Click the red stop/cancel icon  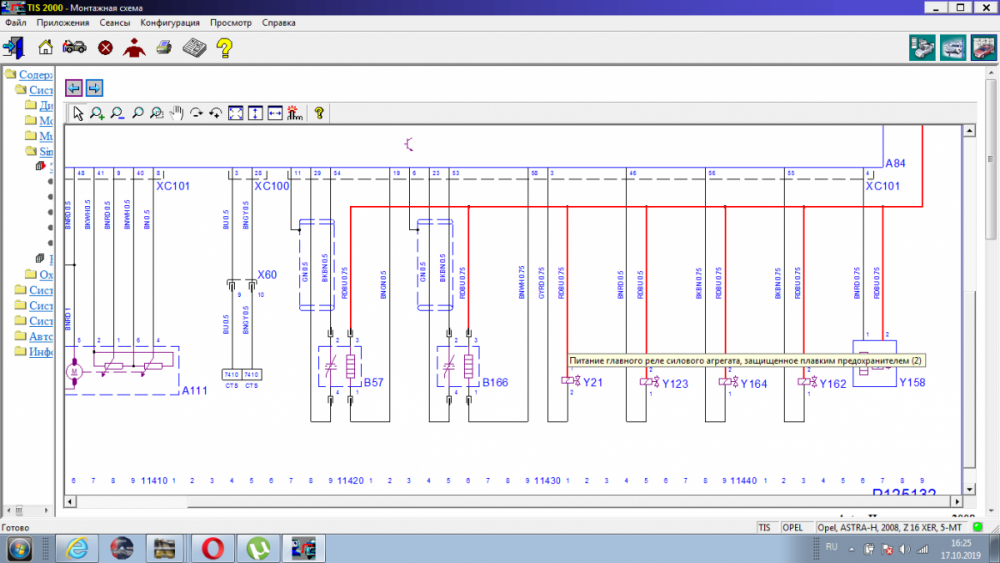[x=105, y=48]
